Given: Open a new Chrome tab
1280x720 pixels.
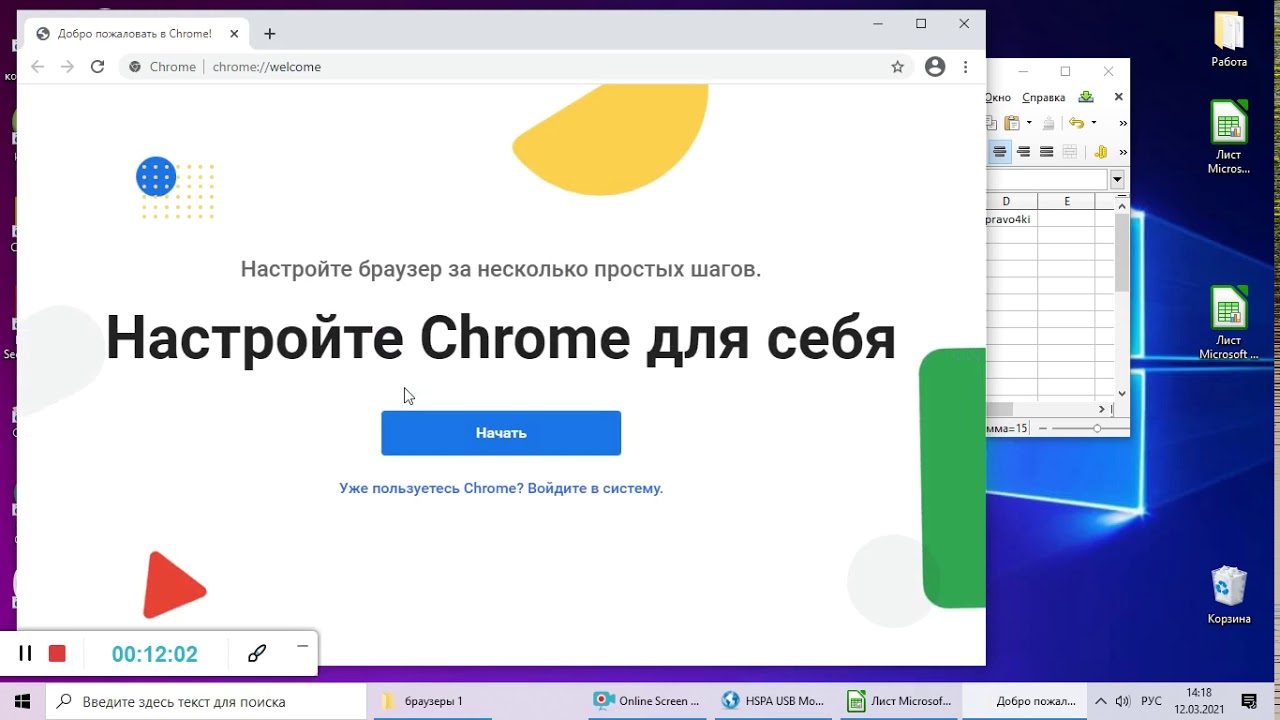Looking at the screenshot, I should (x=269, y=34).
